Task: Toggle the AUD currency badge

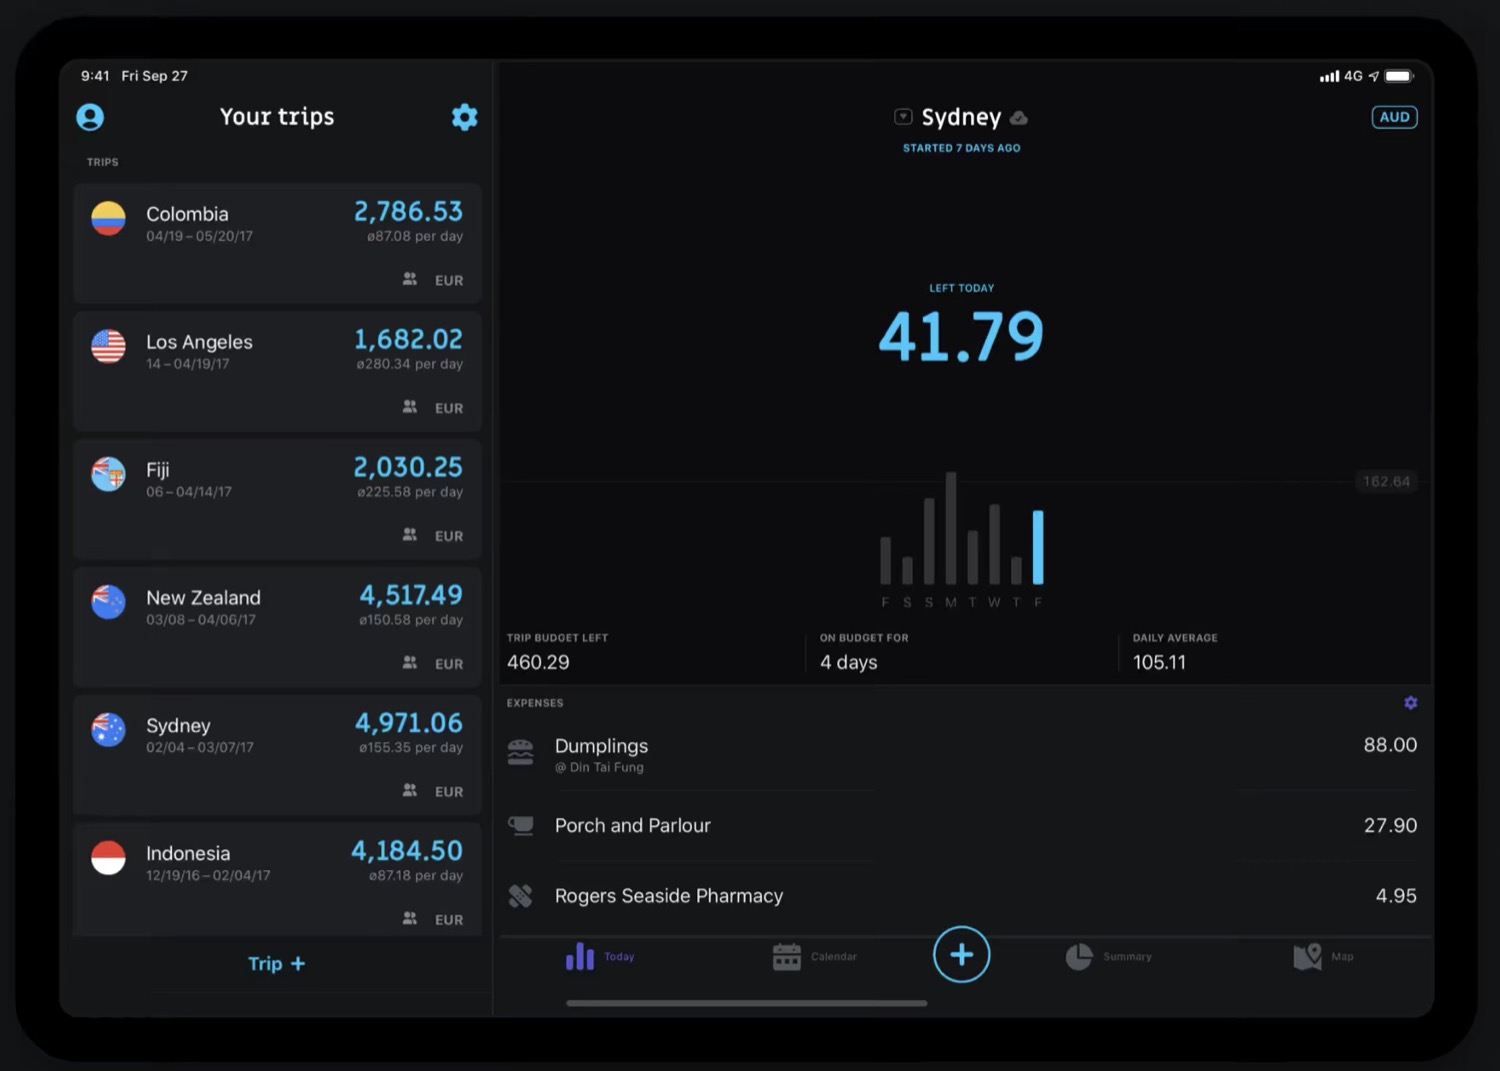Action: [x=1393, y=117]
